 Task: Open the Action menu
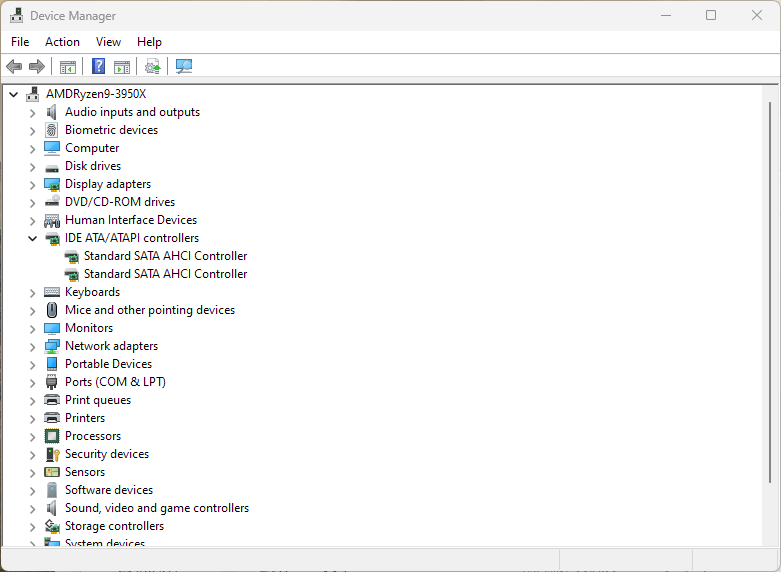(62, 42)
